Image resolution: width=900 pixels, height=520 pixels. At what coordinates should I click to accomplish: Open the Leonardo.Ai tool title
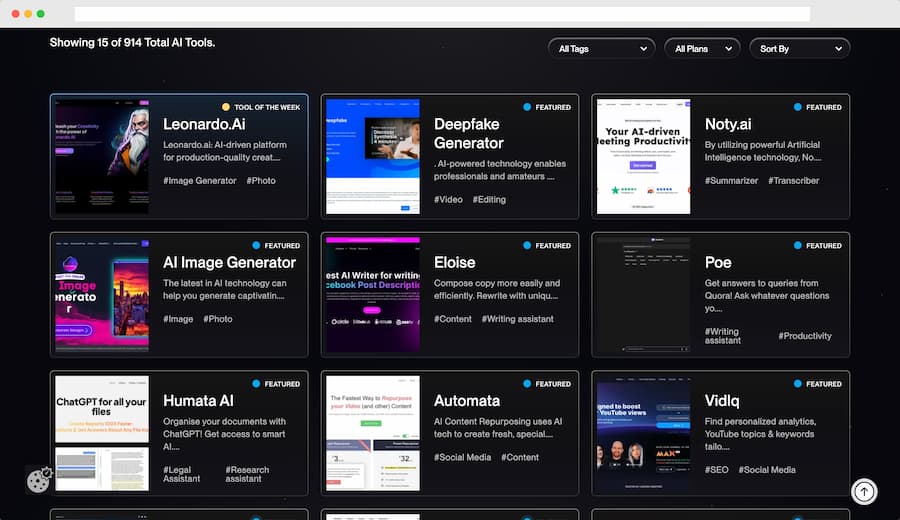click(x=204, y=124)
